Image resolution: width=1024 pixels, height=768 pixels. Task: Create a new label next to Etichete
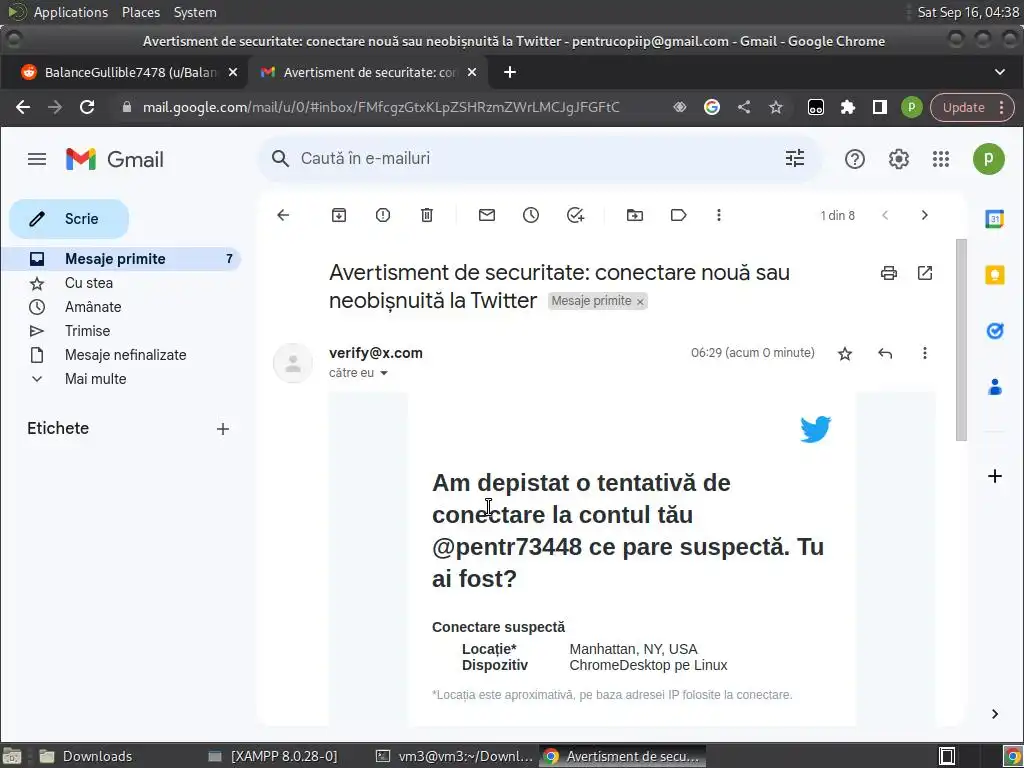point(223,429)
